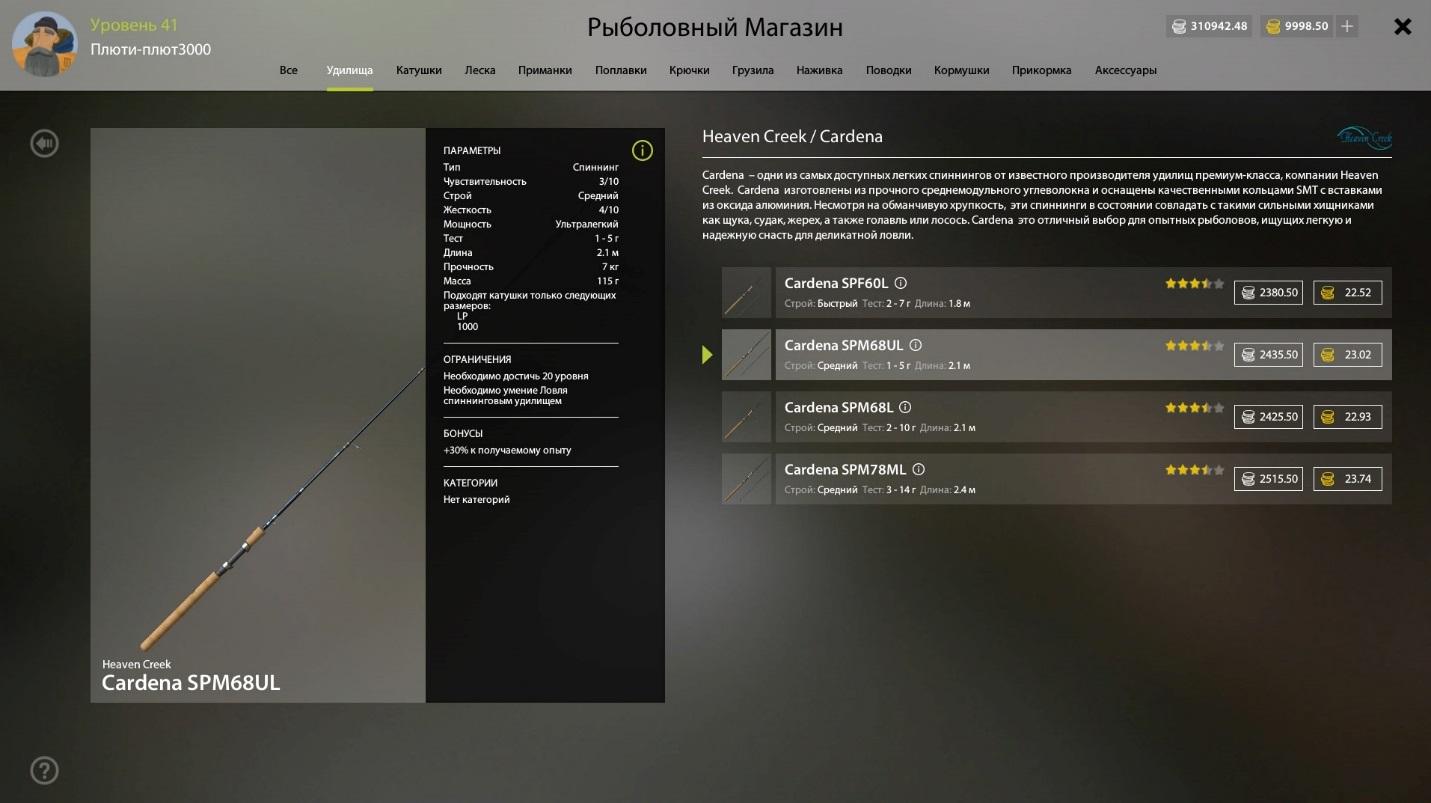Open info icon next to Cardena SPM78ML
1431x803 pixels.
[x=918, y=469]
